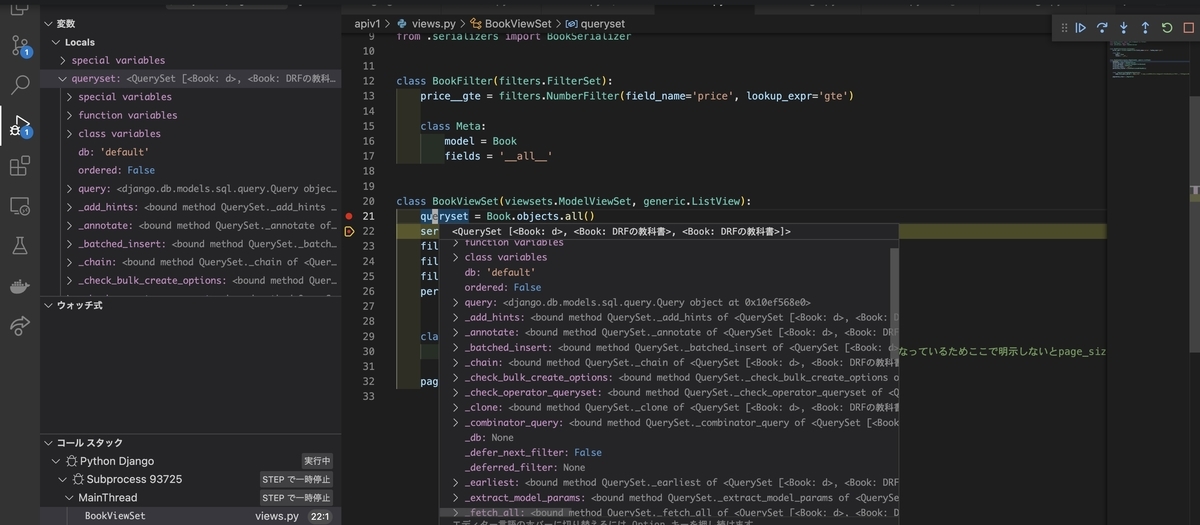The height and width of the screenshot is (525, 1200).
Task: Click views.py in the breadcrumb
Action: tap(436, 23)
